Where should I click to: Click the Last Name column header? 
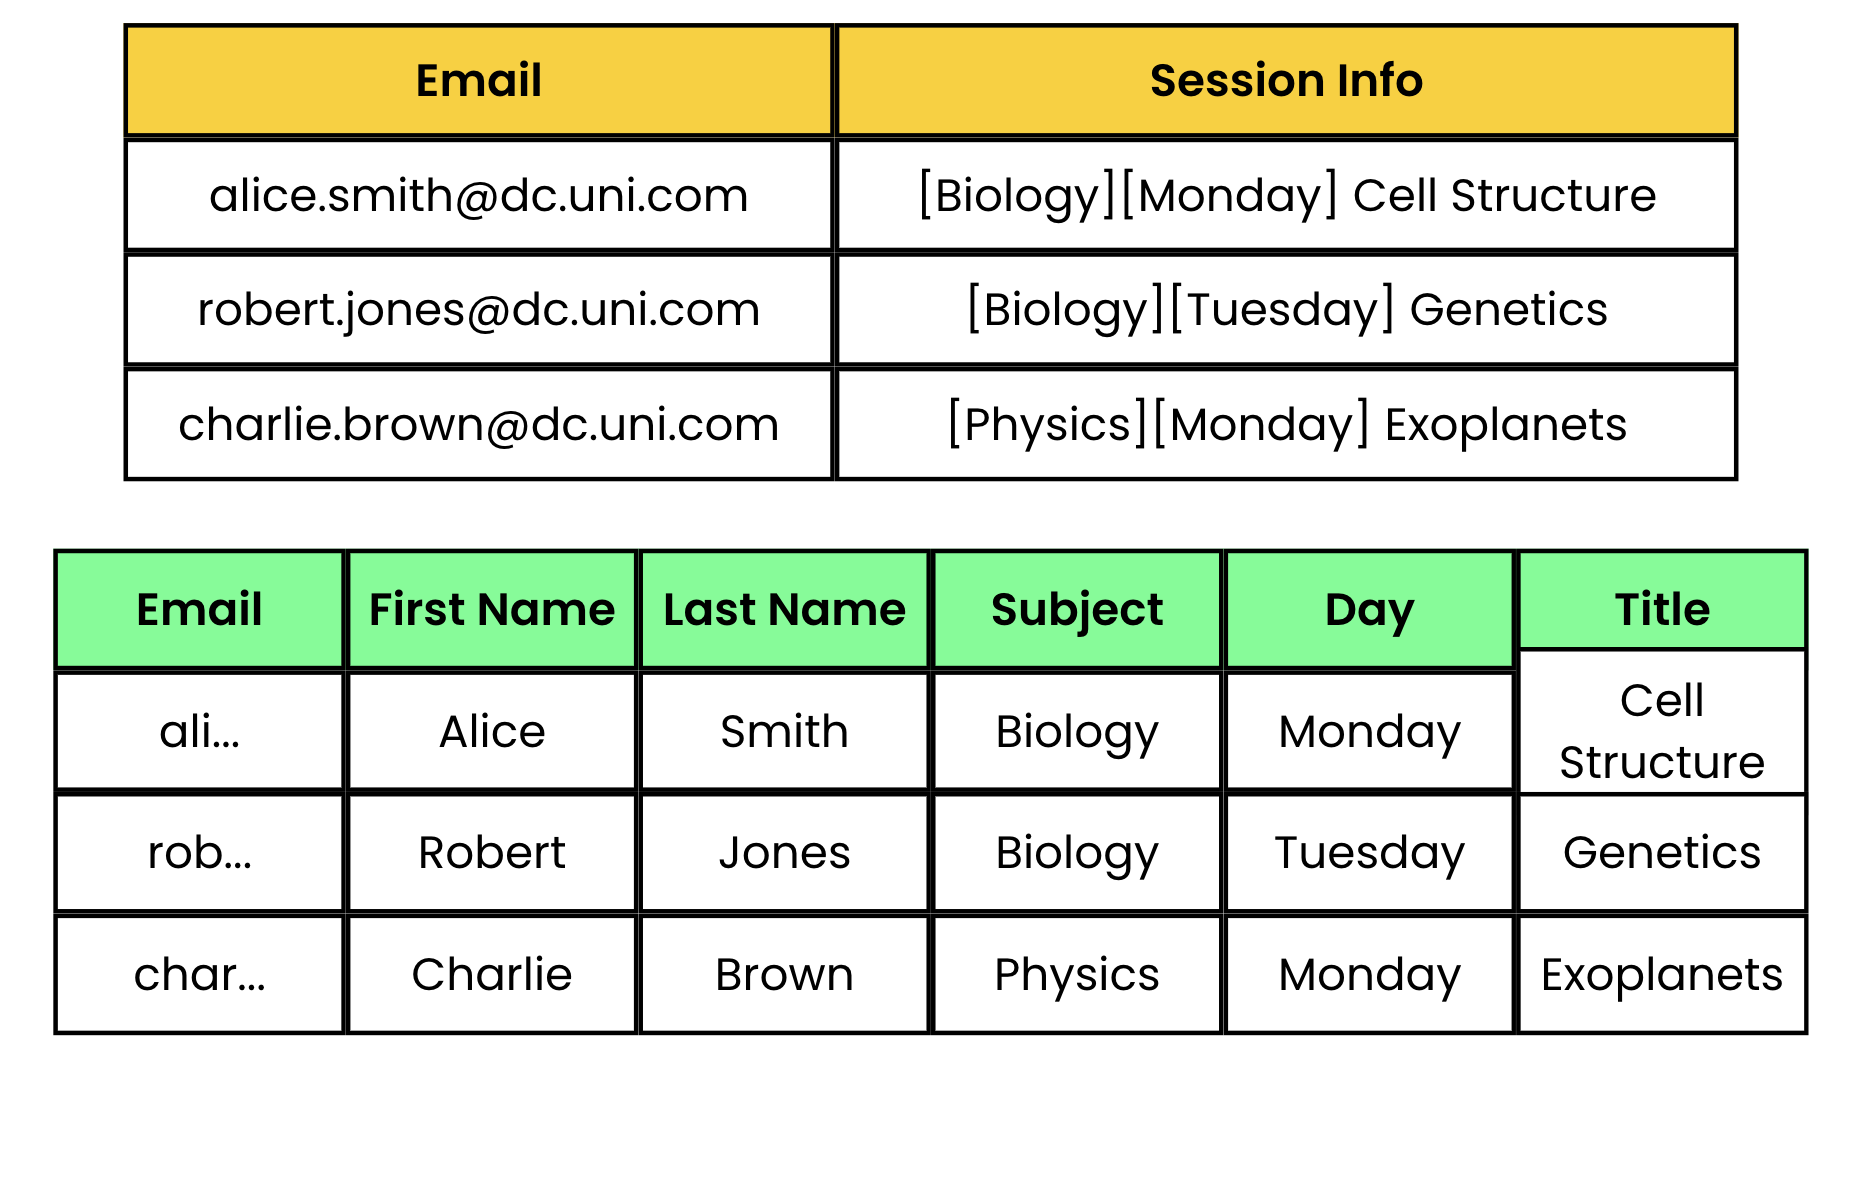pos(784,609)
